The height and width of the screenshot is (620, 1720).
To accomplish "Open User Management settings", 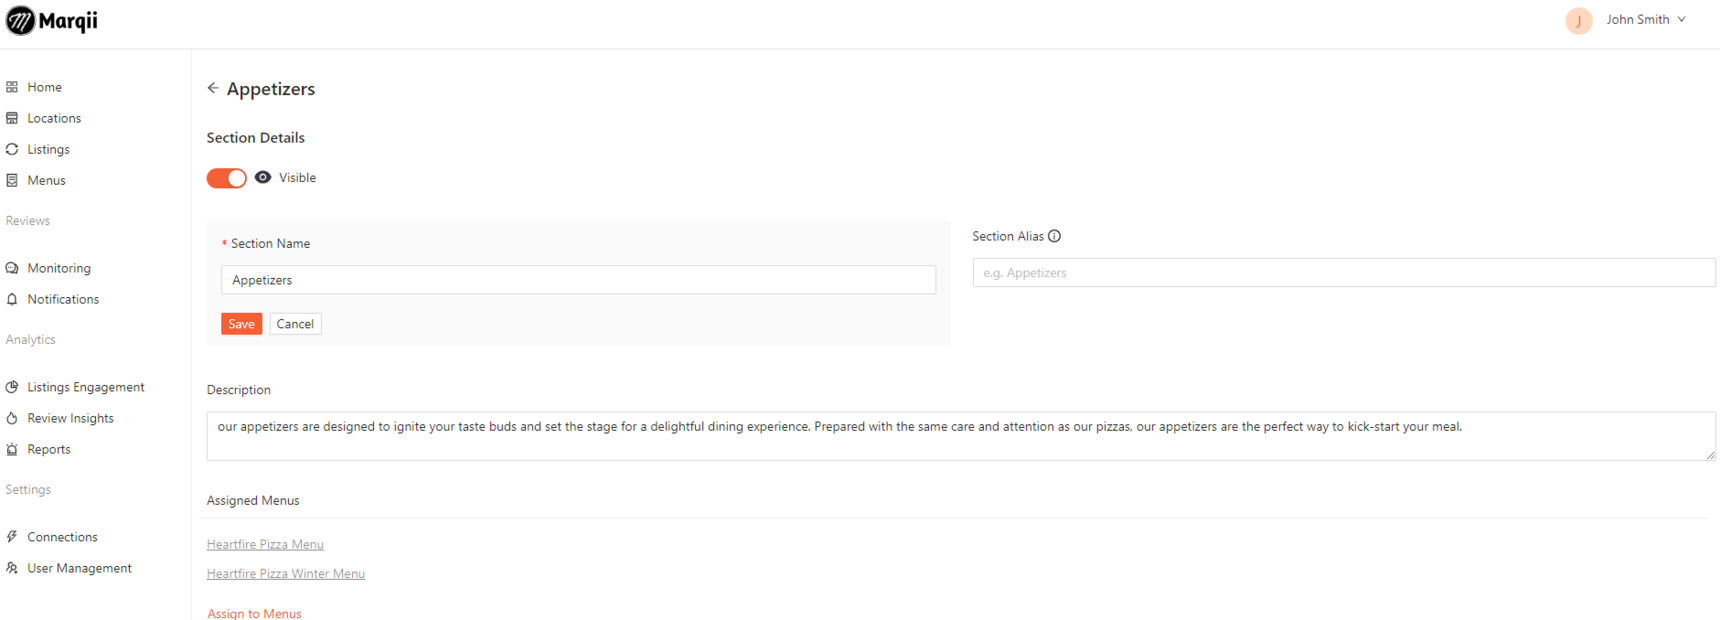I will (x=79, y=568).
